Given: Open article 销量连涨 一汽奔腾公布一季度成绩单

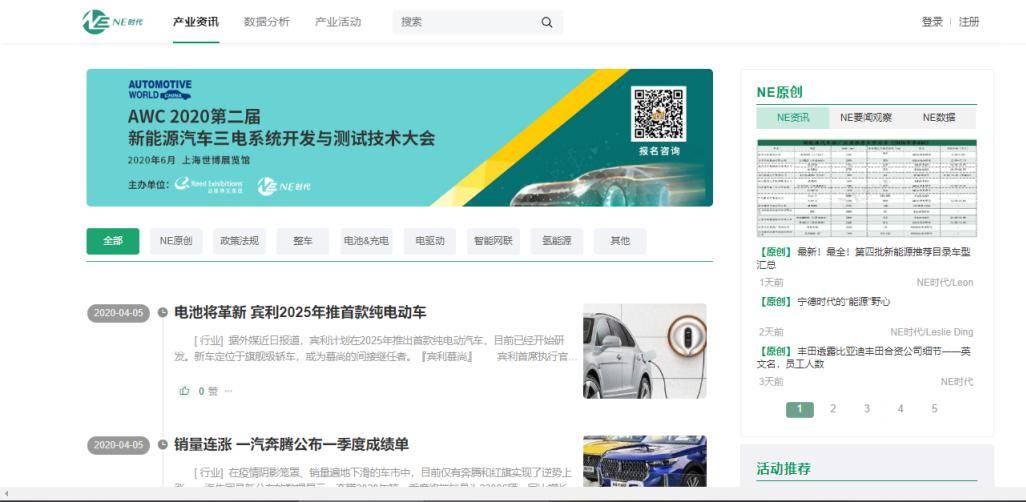Looking at the screenshot, I should coord(292,445).
